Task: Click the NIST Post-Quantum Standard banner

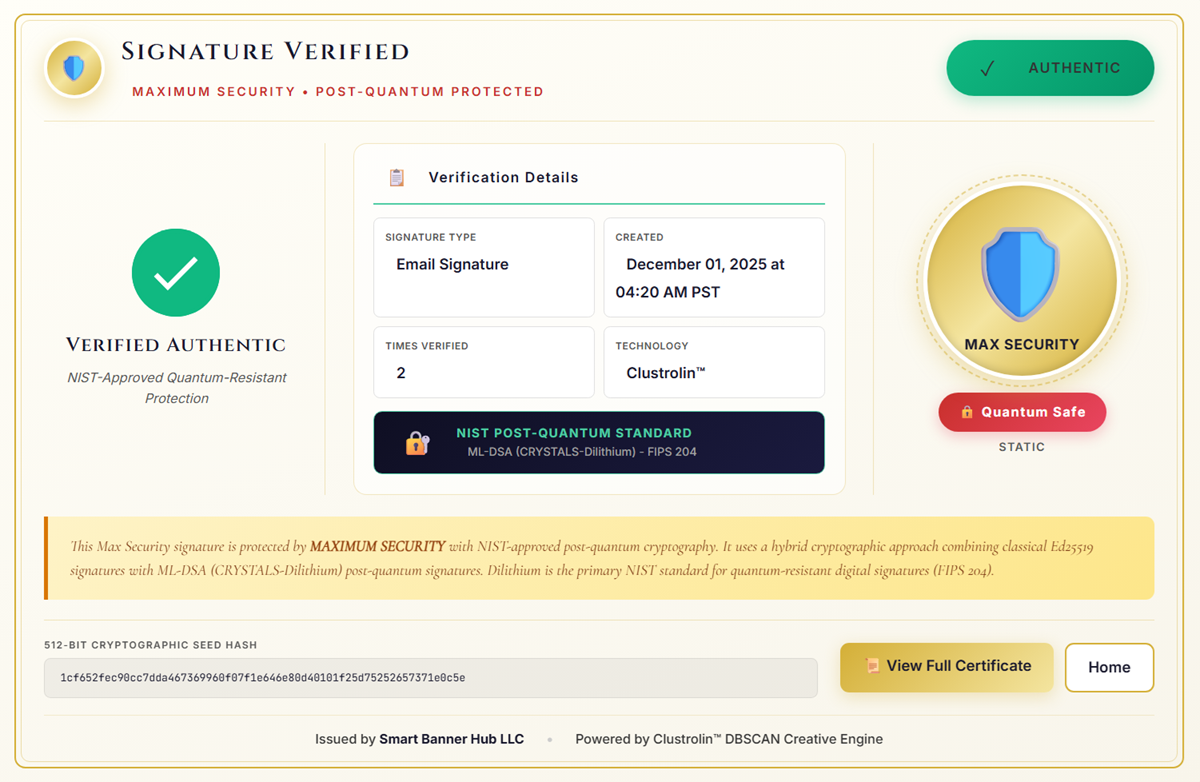Action: [x=598, y=442]
